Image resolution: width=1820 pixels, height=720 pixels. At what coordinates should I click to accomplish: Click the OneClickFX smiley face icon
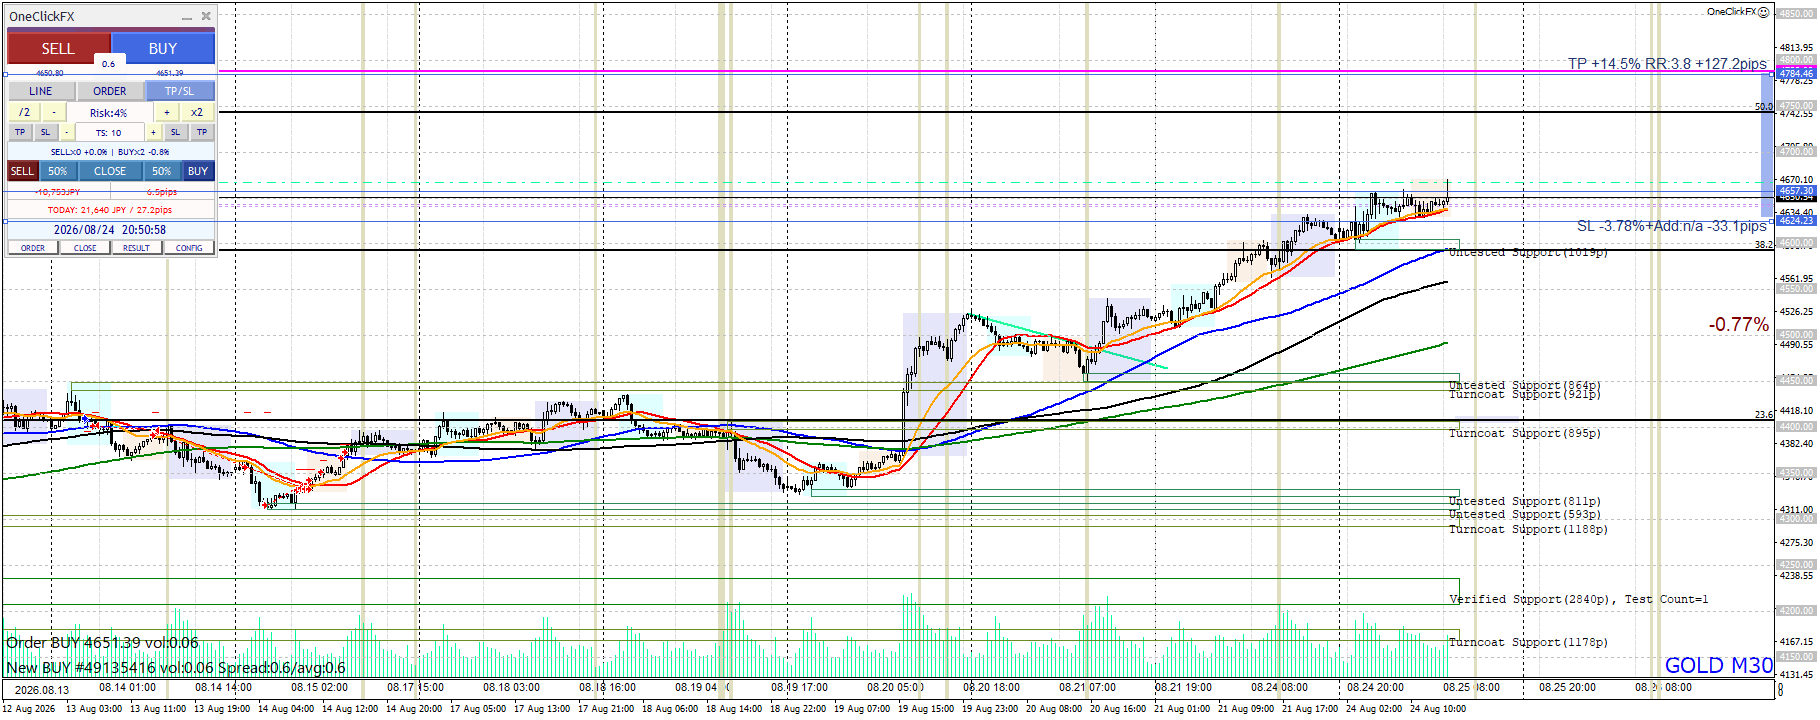(x=1764, y=12)
